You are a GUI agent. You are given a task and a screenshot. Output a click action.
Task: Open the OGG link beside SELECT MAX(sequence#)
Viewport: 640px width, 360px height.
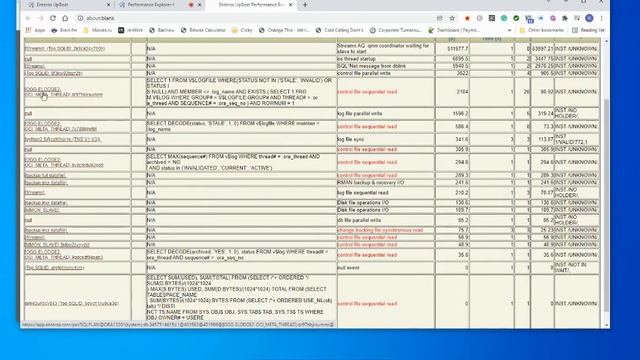(64, 162)
